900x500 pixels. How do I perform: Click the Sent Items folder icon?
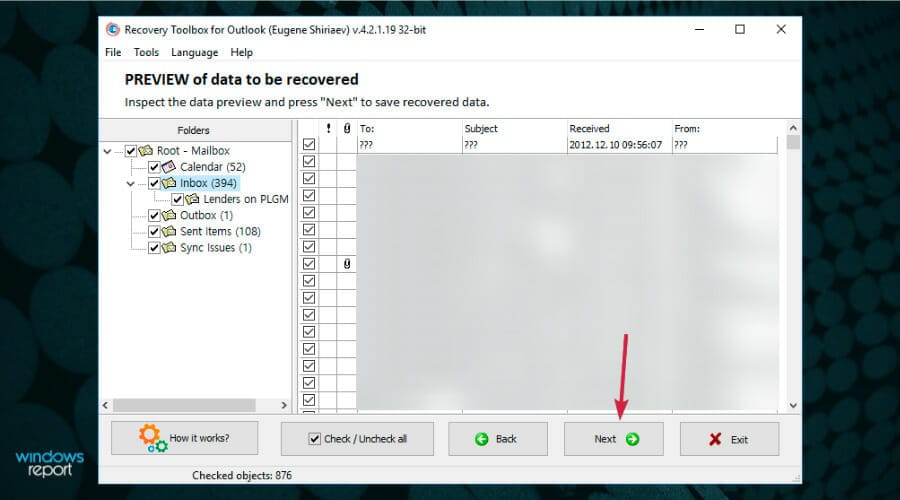coord(169,231)
